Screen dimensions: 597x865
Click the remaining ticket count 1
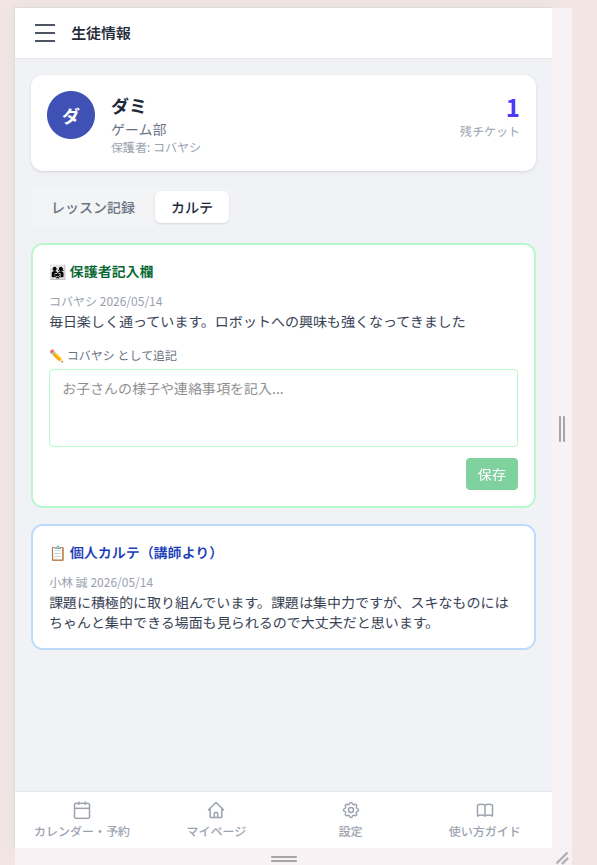513,108
